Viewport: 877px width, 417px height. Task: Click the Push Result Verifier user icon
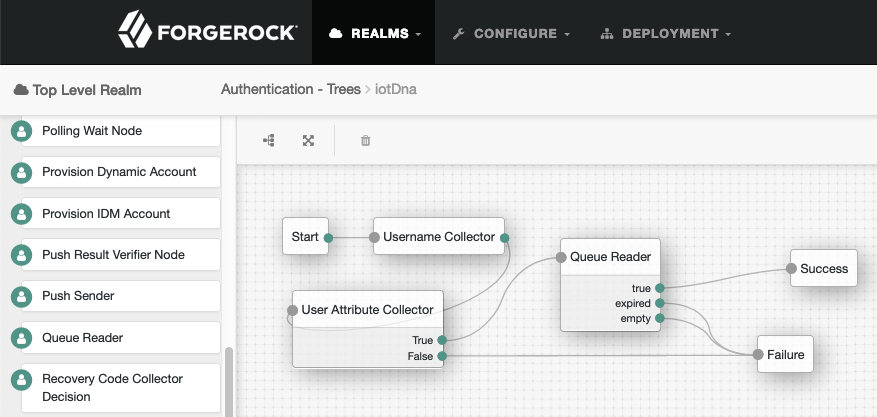[21, 255]
